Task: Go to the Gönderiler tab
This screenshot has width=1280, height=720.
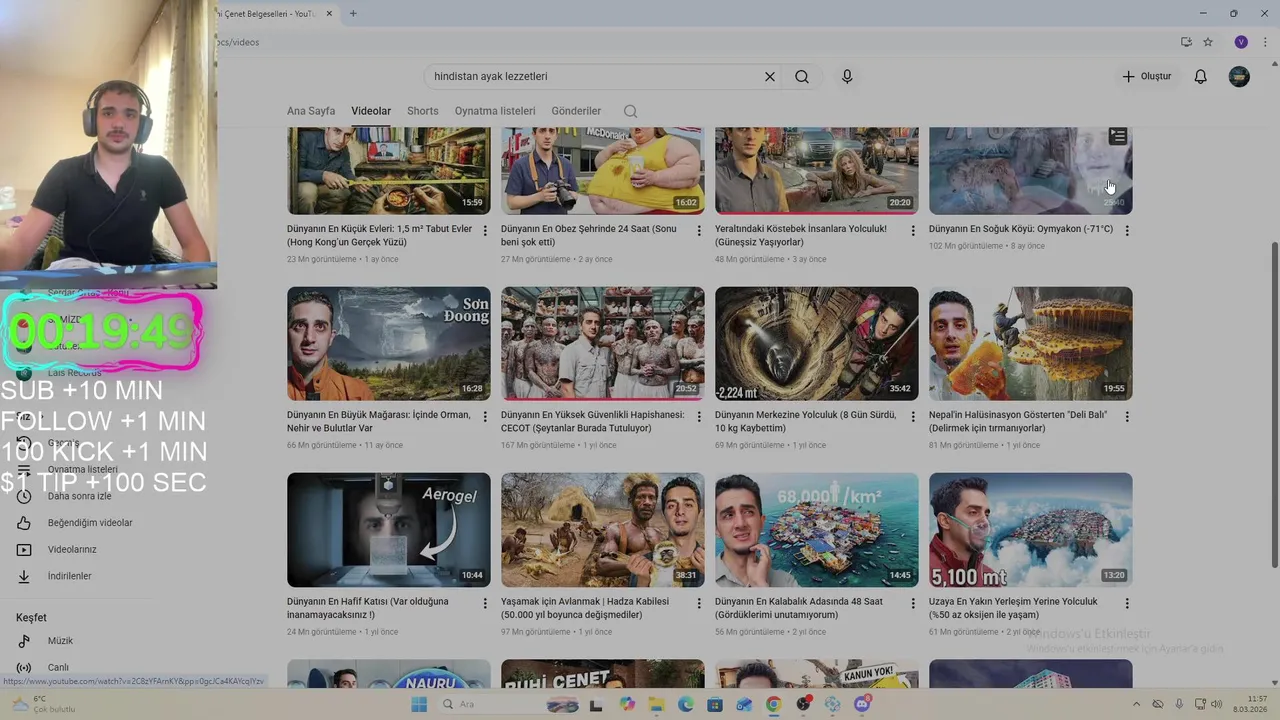Action: 576,111
